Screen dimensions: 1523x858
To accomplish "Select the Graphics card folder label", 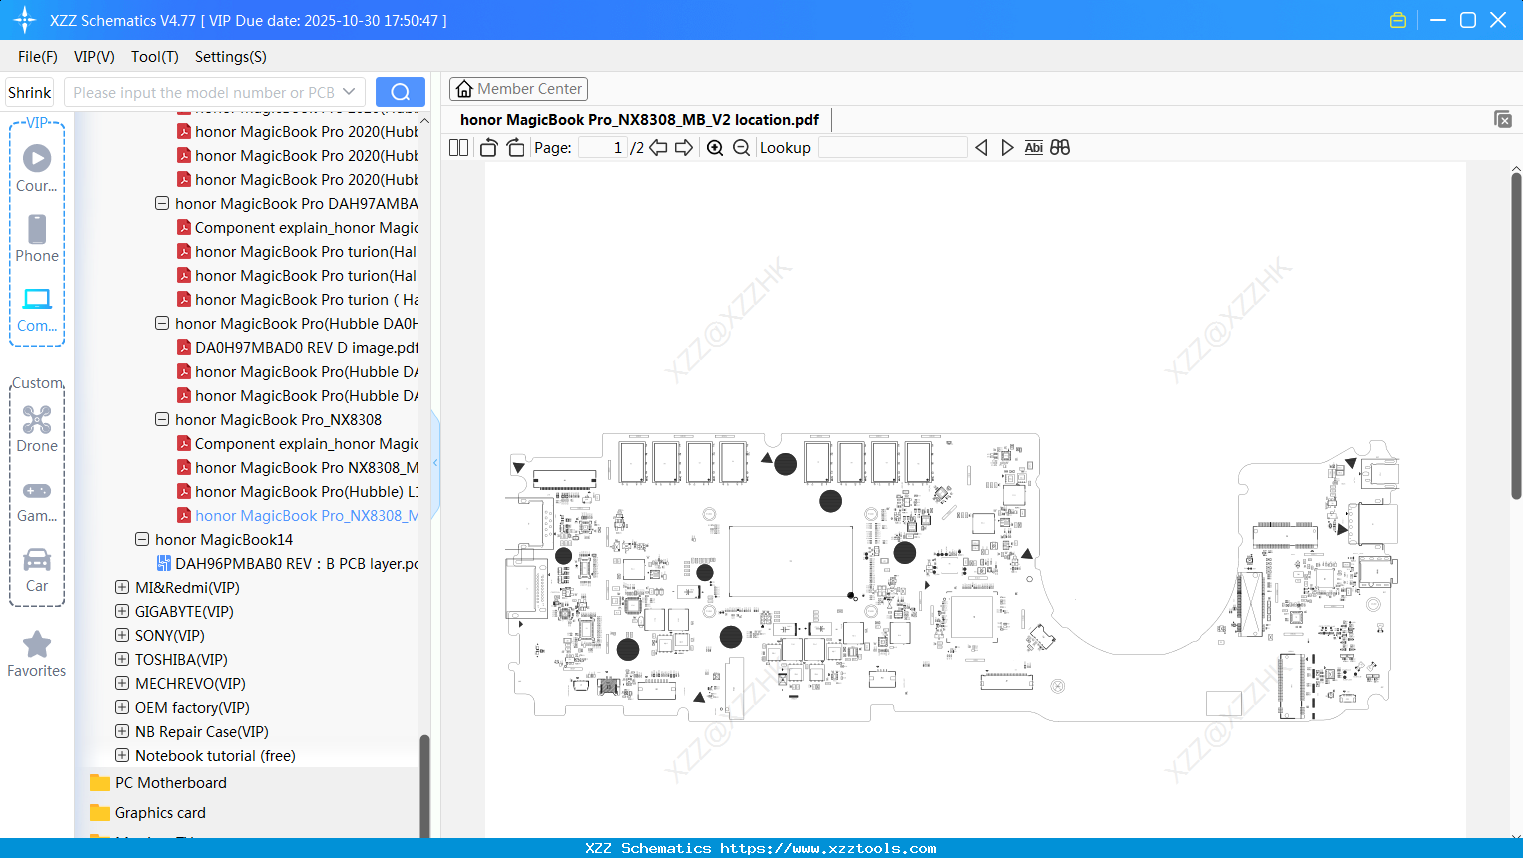I will pyautogui.click(x=160, y=812).
